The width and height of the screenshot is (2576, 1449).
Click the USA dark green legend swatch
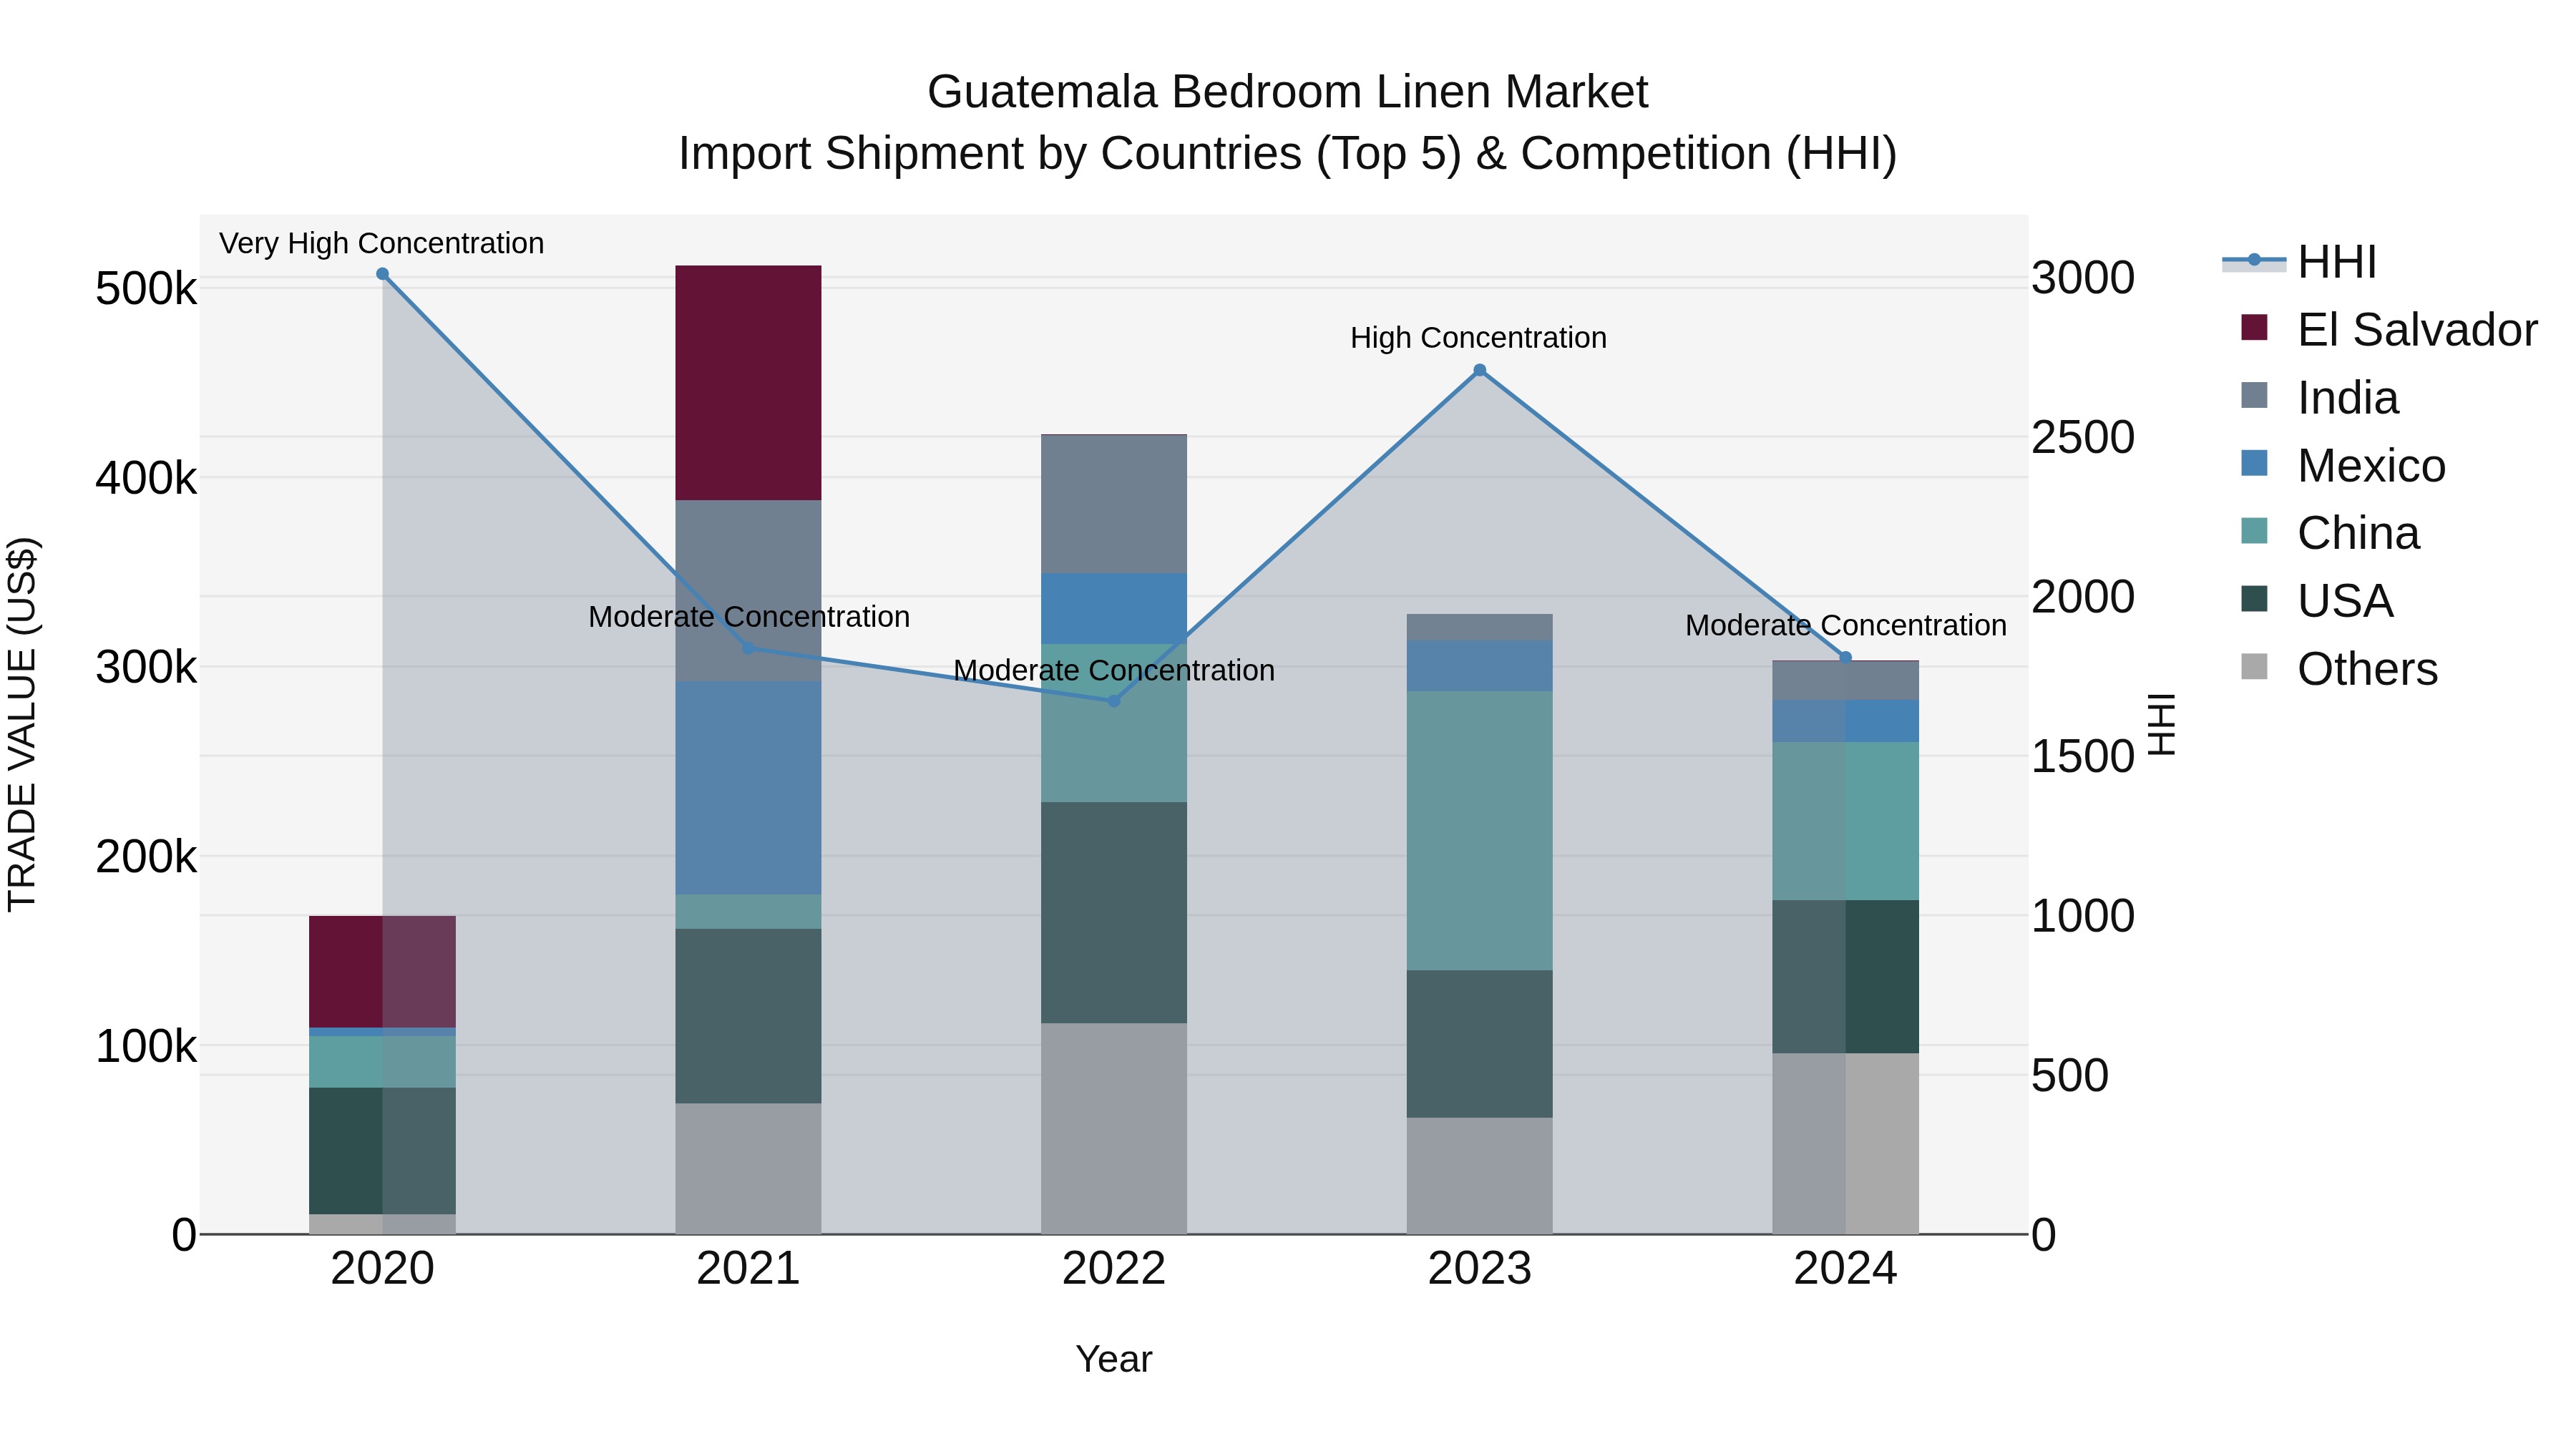point(2254,599)
